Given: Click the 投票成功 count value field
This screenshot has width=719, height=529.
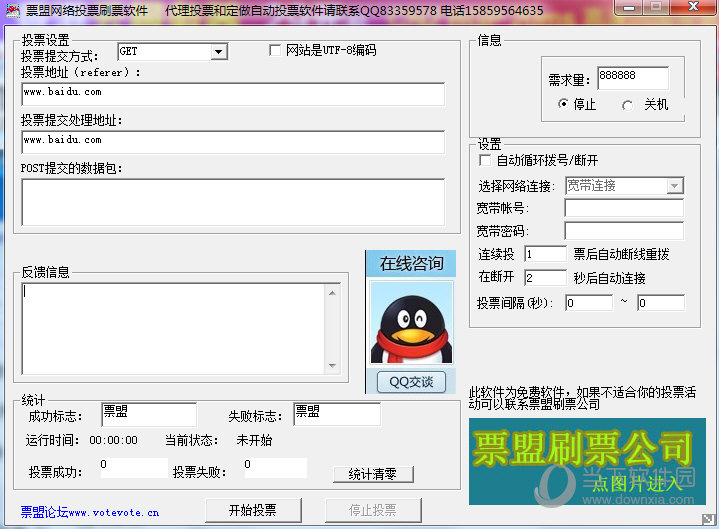Looking at the screenshot, I should [x=134, y=468].
